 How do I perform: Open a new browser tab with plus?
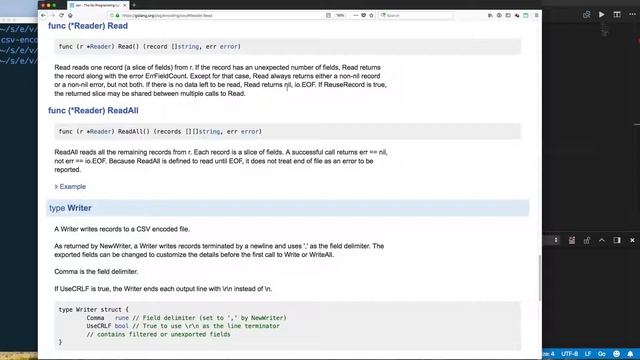tap(134, 5)
